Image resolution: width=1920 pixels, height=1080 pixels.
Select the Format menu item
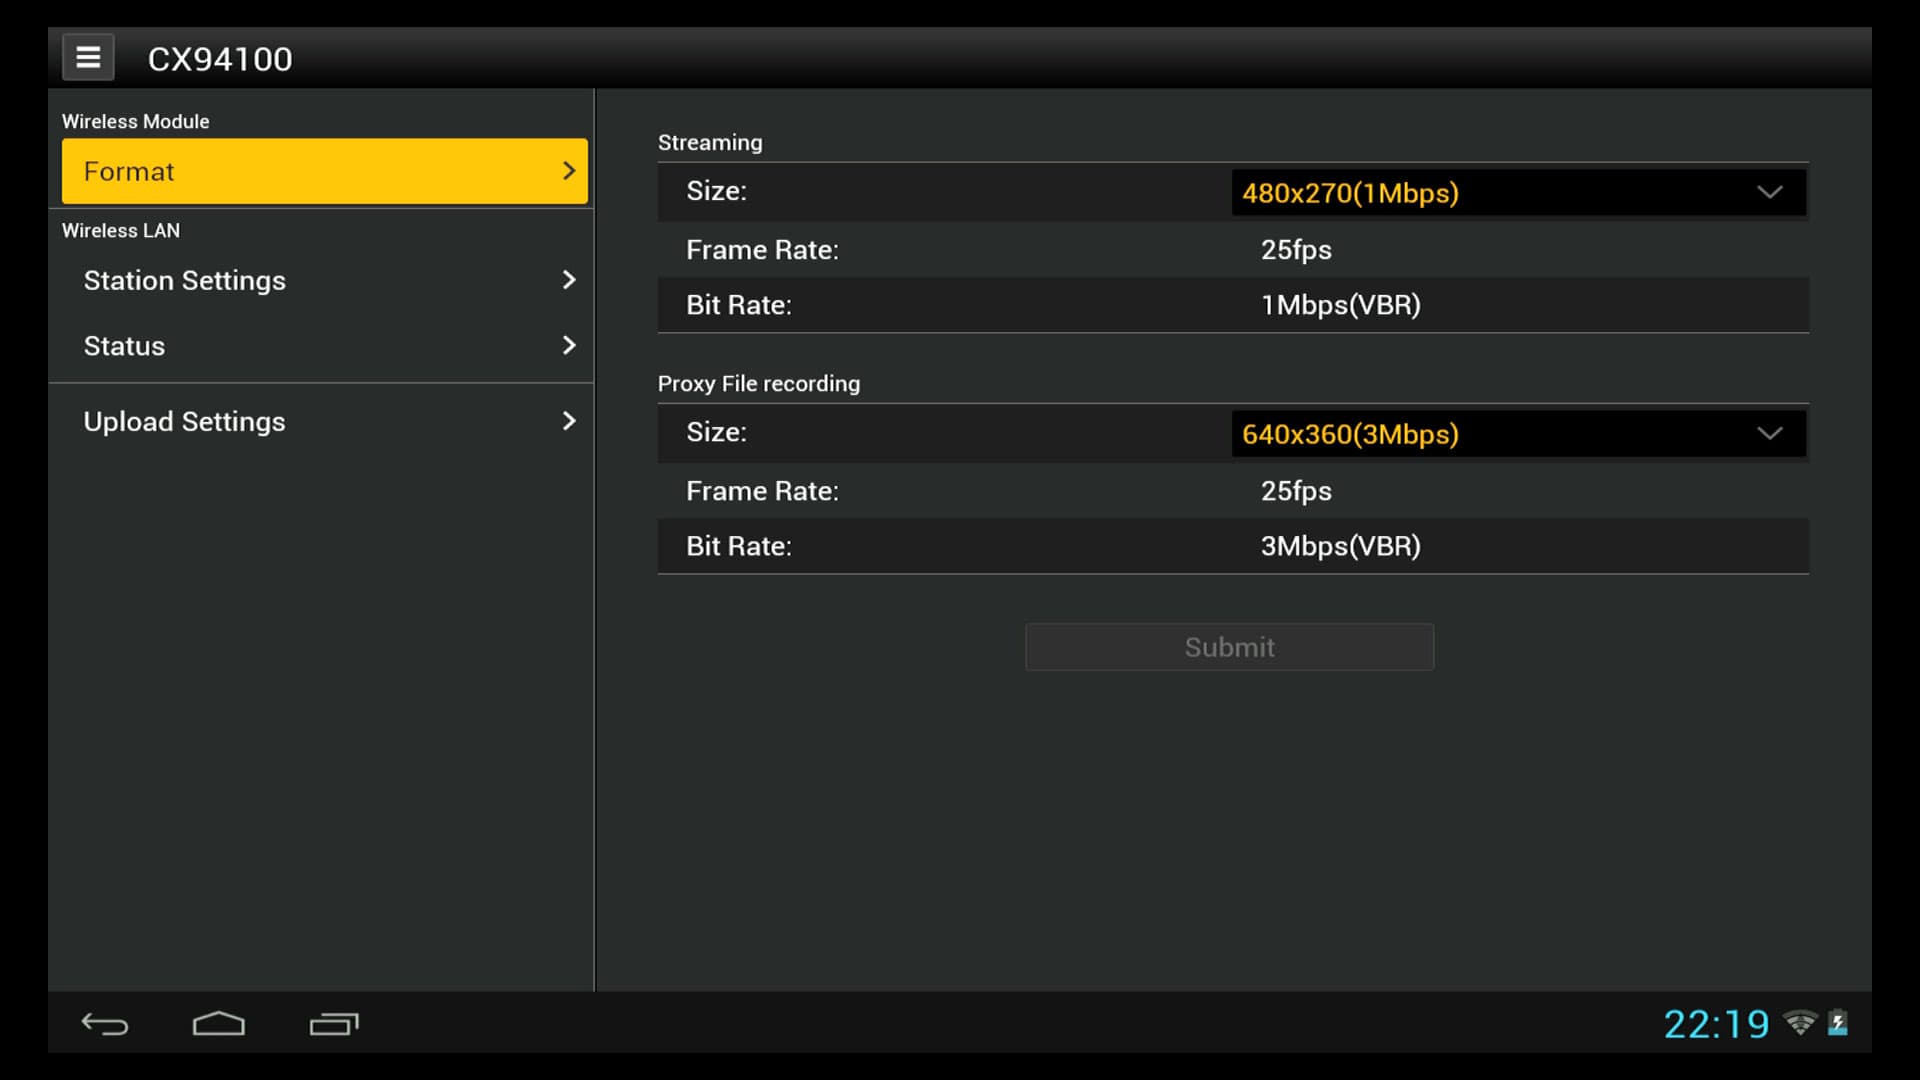click(300, 171)
